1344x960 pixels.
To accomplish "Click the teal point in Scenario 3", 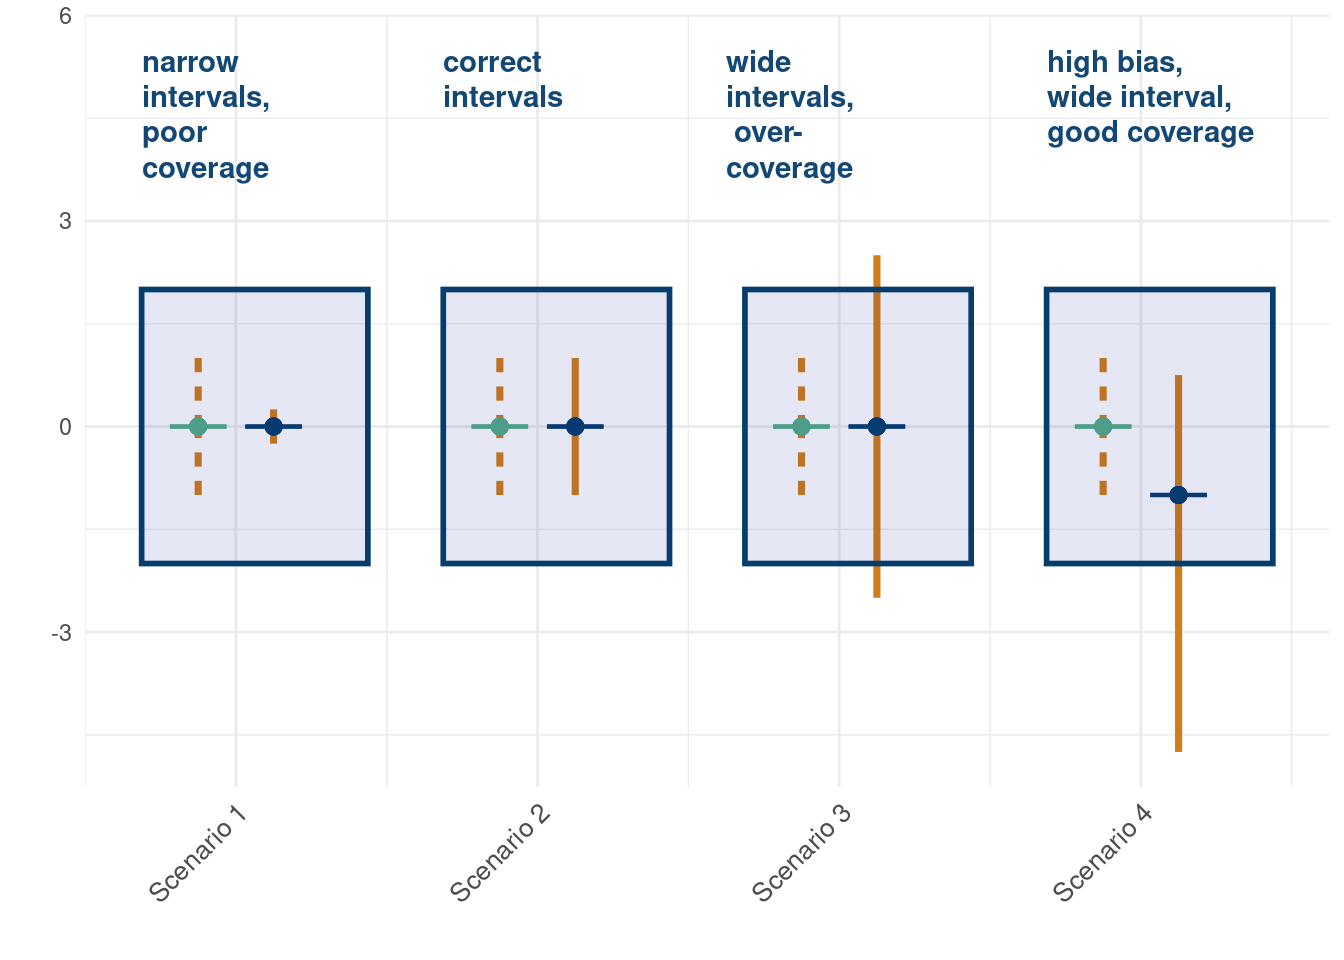I will [x=801, y=427].
